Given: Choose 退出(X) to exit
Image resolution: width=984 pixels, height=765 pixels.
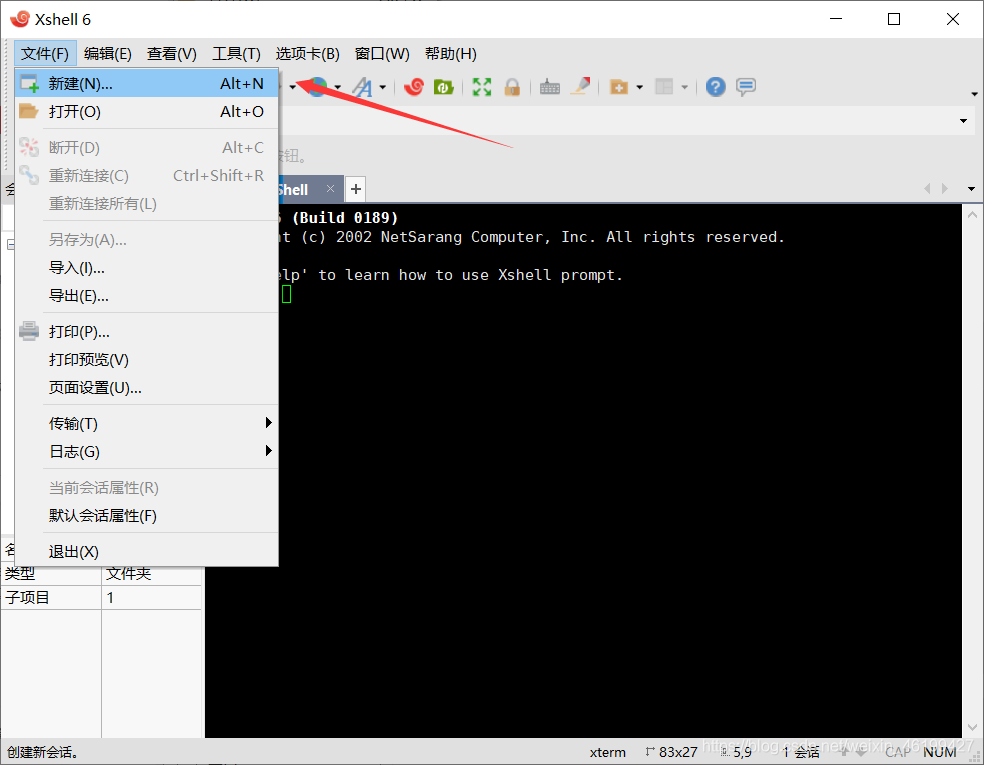Looking at the screenshot, I should click(x=147, y=552).
